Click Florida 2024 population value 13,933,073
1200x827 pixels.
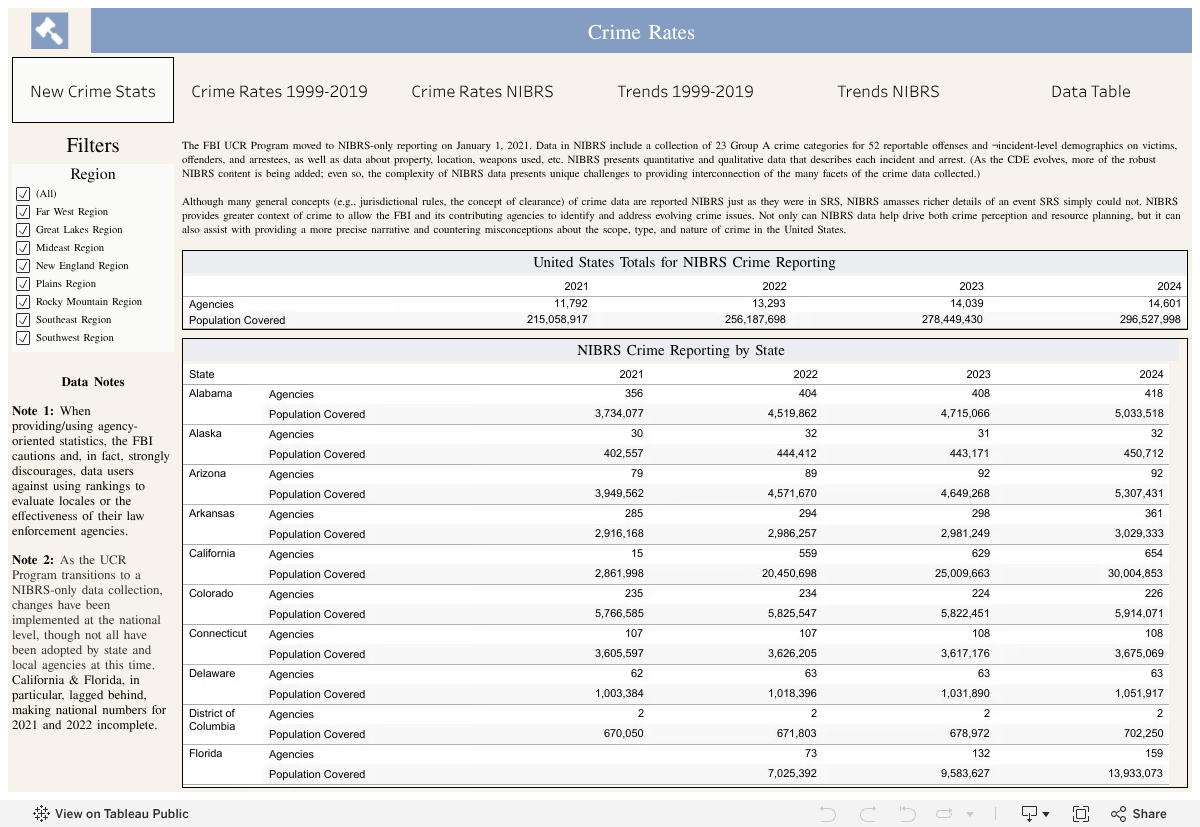1136,774
